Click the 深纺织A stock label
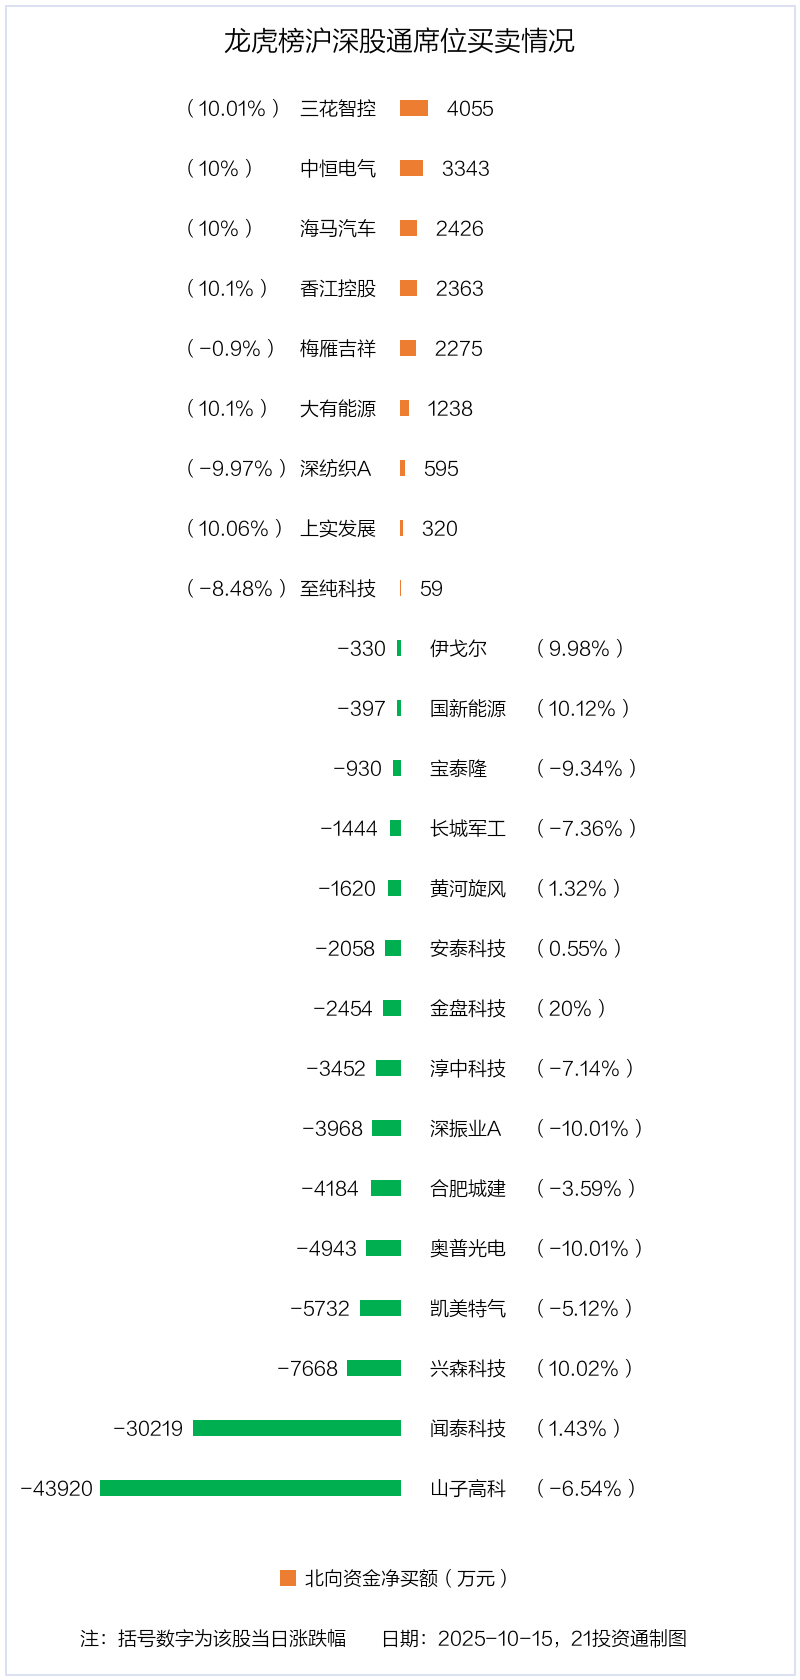 (335, 468)
